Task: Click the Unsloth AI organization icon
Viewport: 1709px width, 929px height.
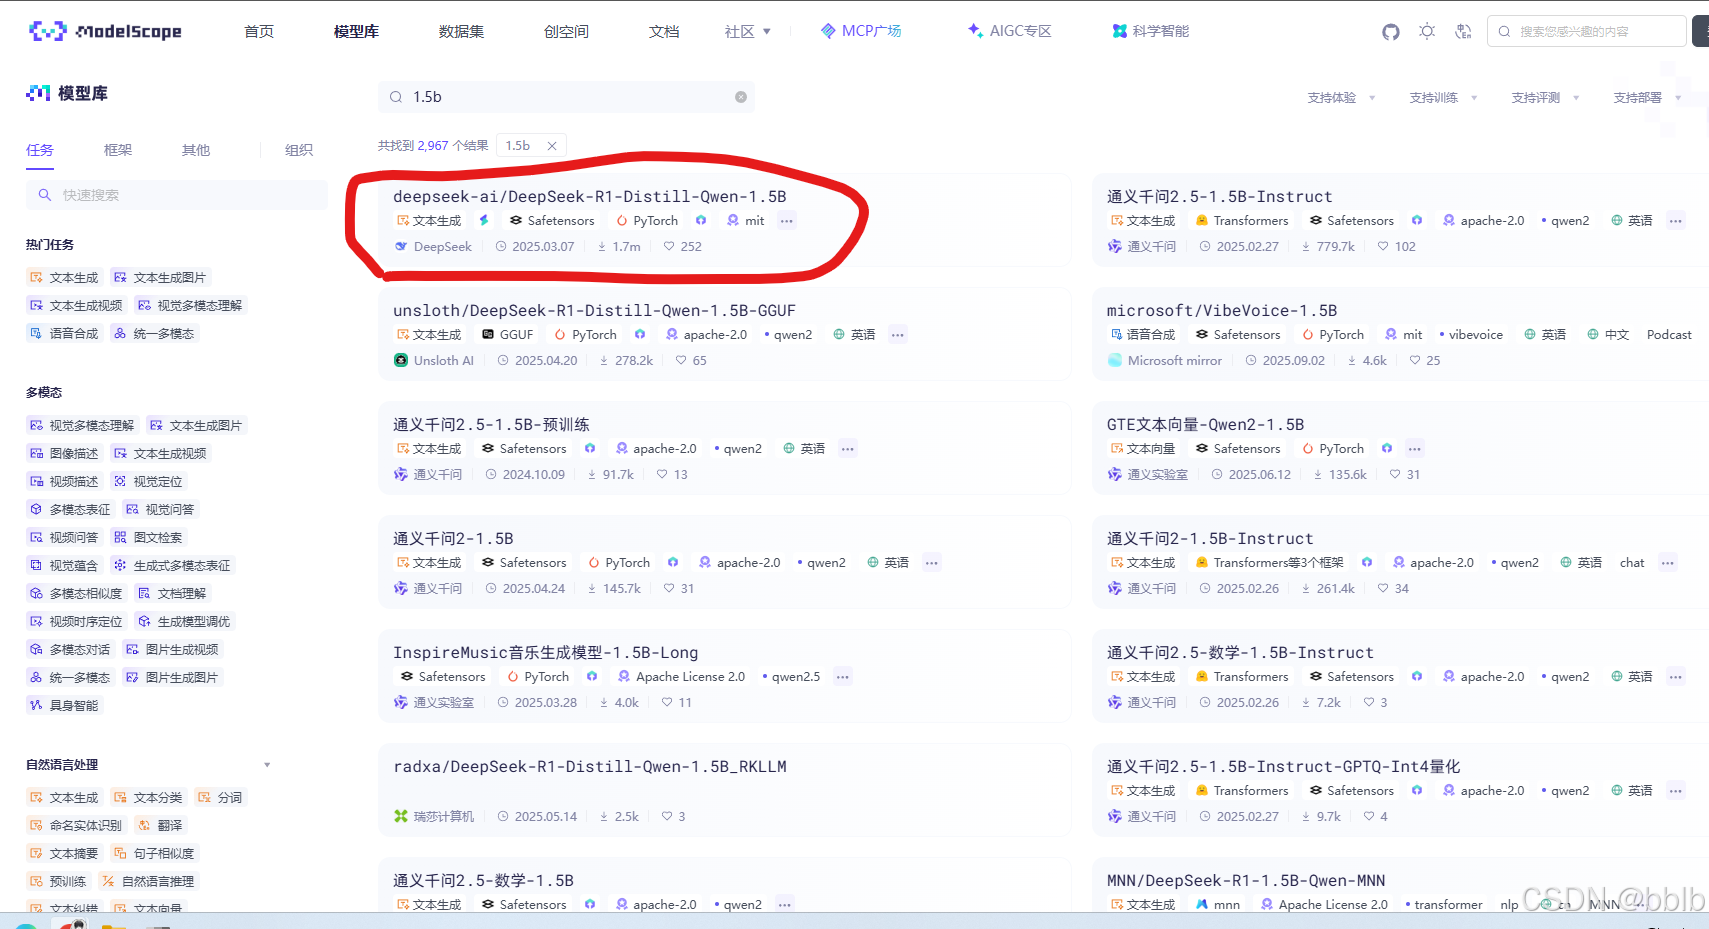Action: coord(400,360)
